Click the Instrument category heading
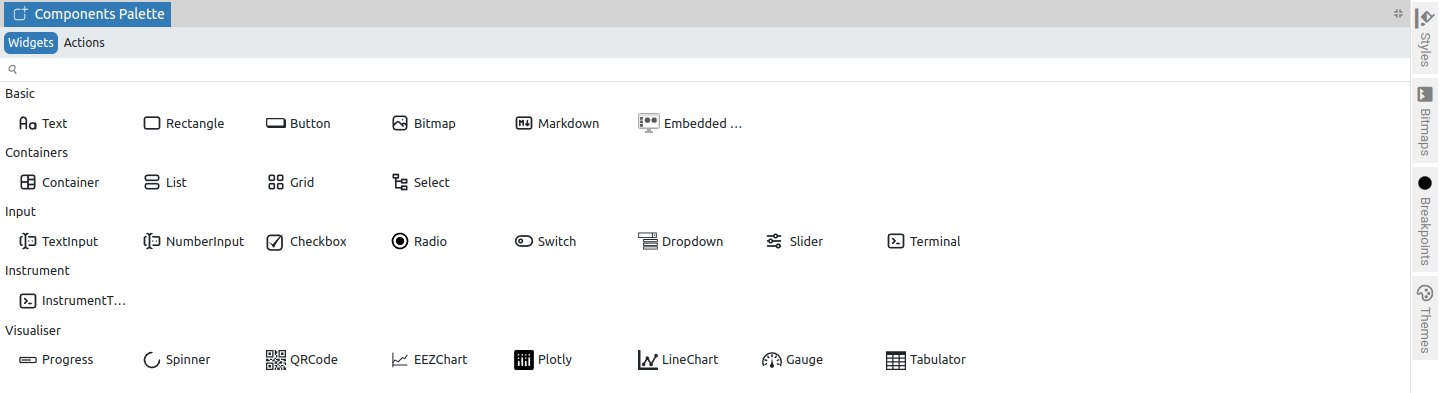 point(37,271)
